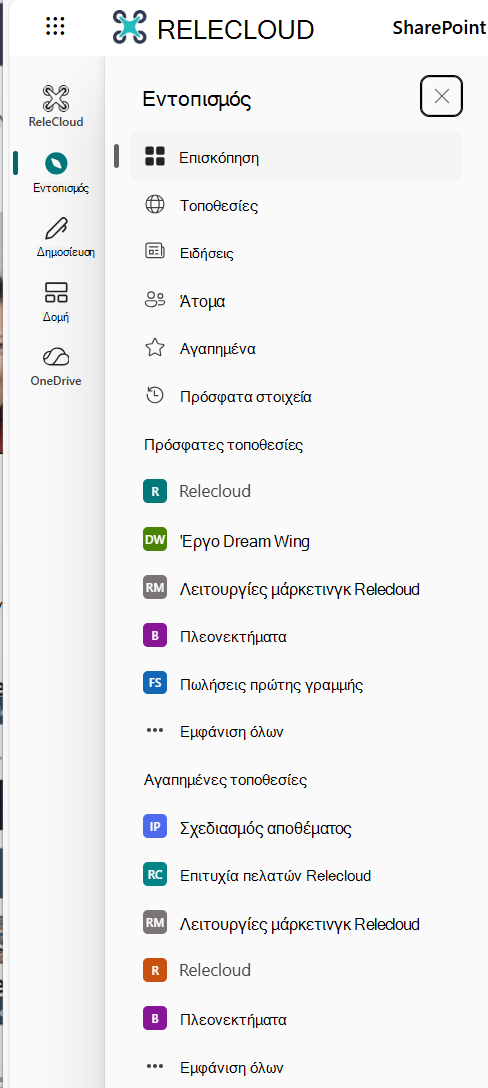Click the blue FS site icon
The width and height of the screenshot is (488, 1088).
[x=155, y=683]
